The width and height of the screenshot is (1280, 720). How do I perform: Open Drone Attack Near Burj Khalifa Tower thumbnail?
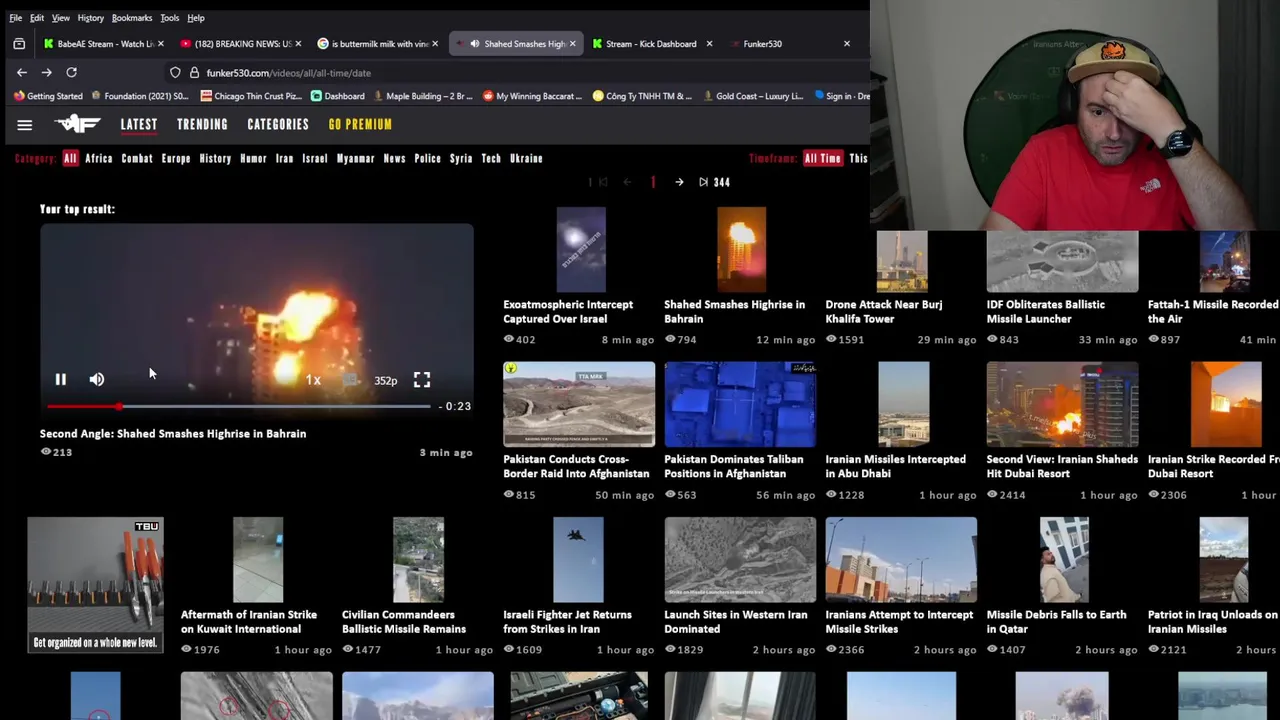(902, 262)
